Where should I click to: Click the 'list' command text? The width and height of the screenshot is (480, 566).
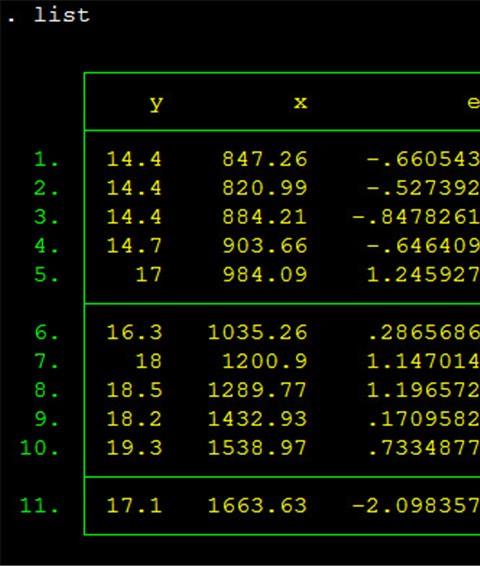click(61, 15)
